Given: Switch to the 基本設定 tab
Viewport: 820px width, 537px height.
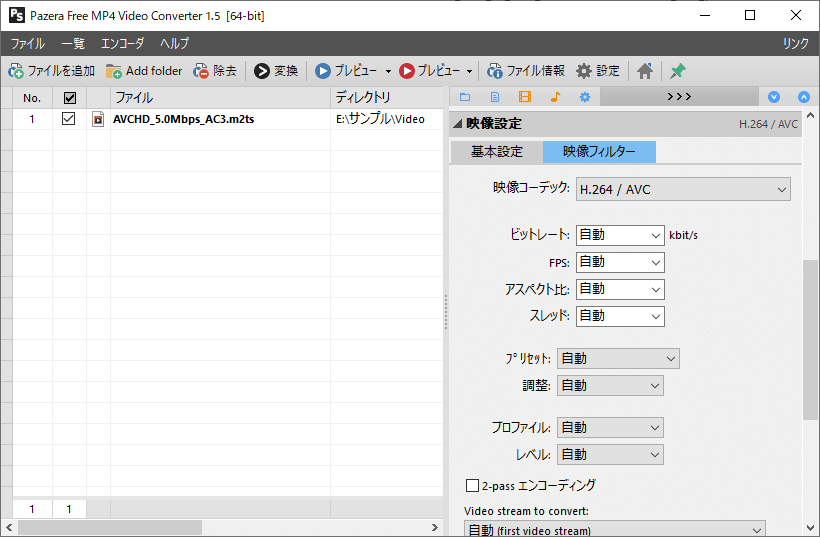Looking at the screenshot, I should click(496, 152).
